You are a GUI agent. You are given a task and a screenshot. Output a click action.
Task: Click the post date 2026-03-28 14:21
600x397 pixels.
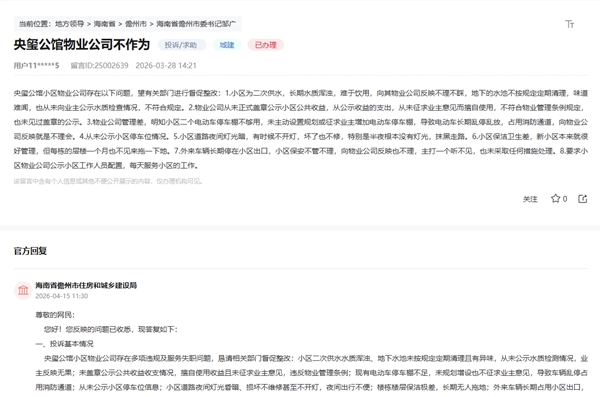[x=166, y=65]
